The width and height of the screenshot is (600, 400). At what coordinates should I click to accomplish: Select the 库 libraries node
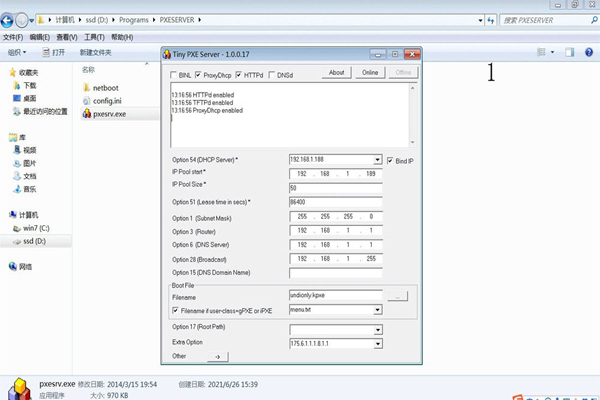18,137
